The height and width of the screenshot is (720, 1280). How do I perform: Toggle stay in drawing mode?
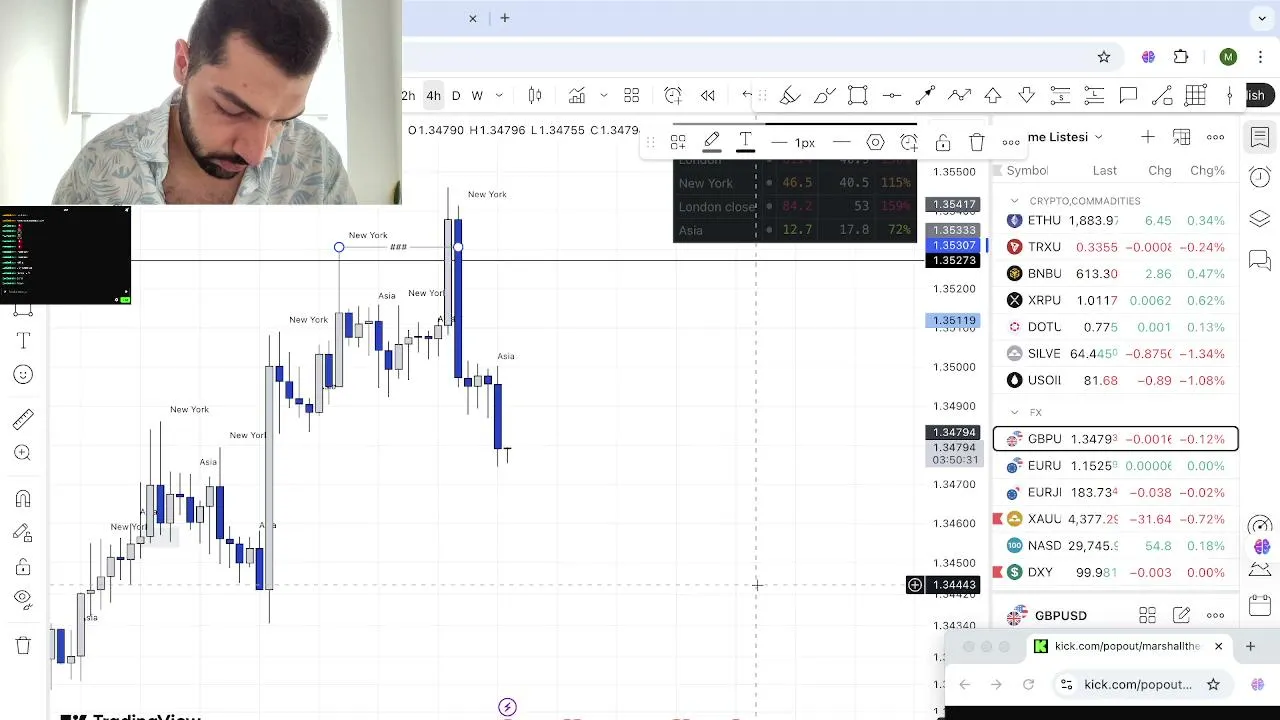[x=23, y=533]
